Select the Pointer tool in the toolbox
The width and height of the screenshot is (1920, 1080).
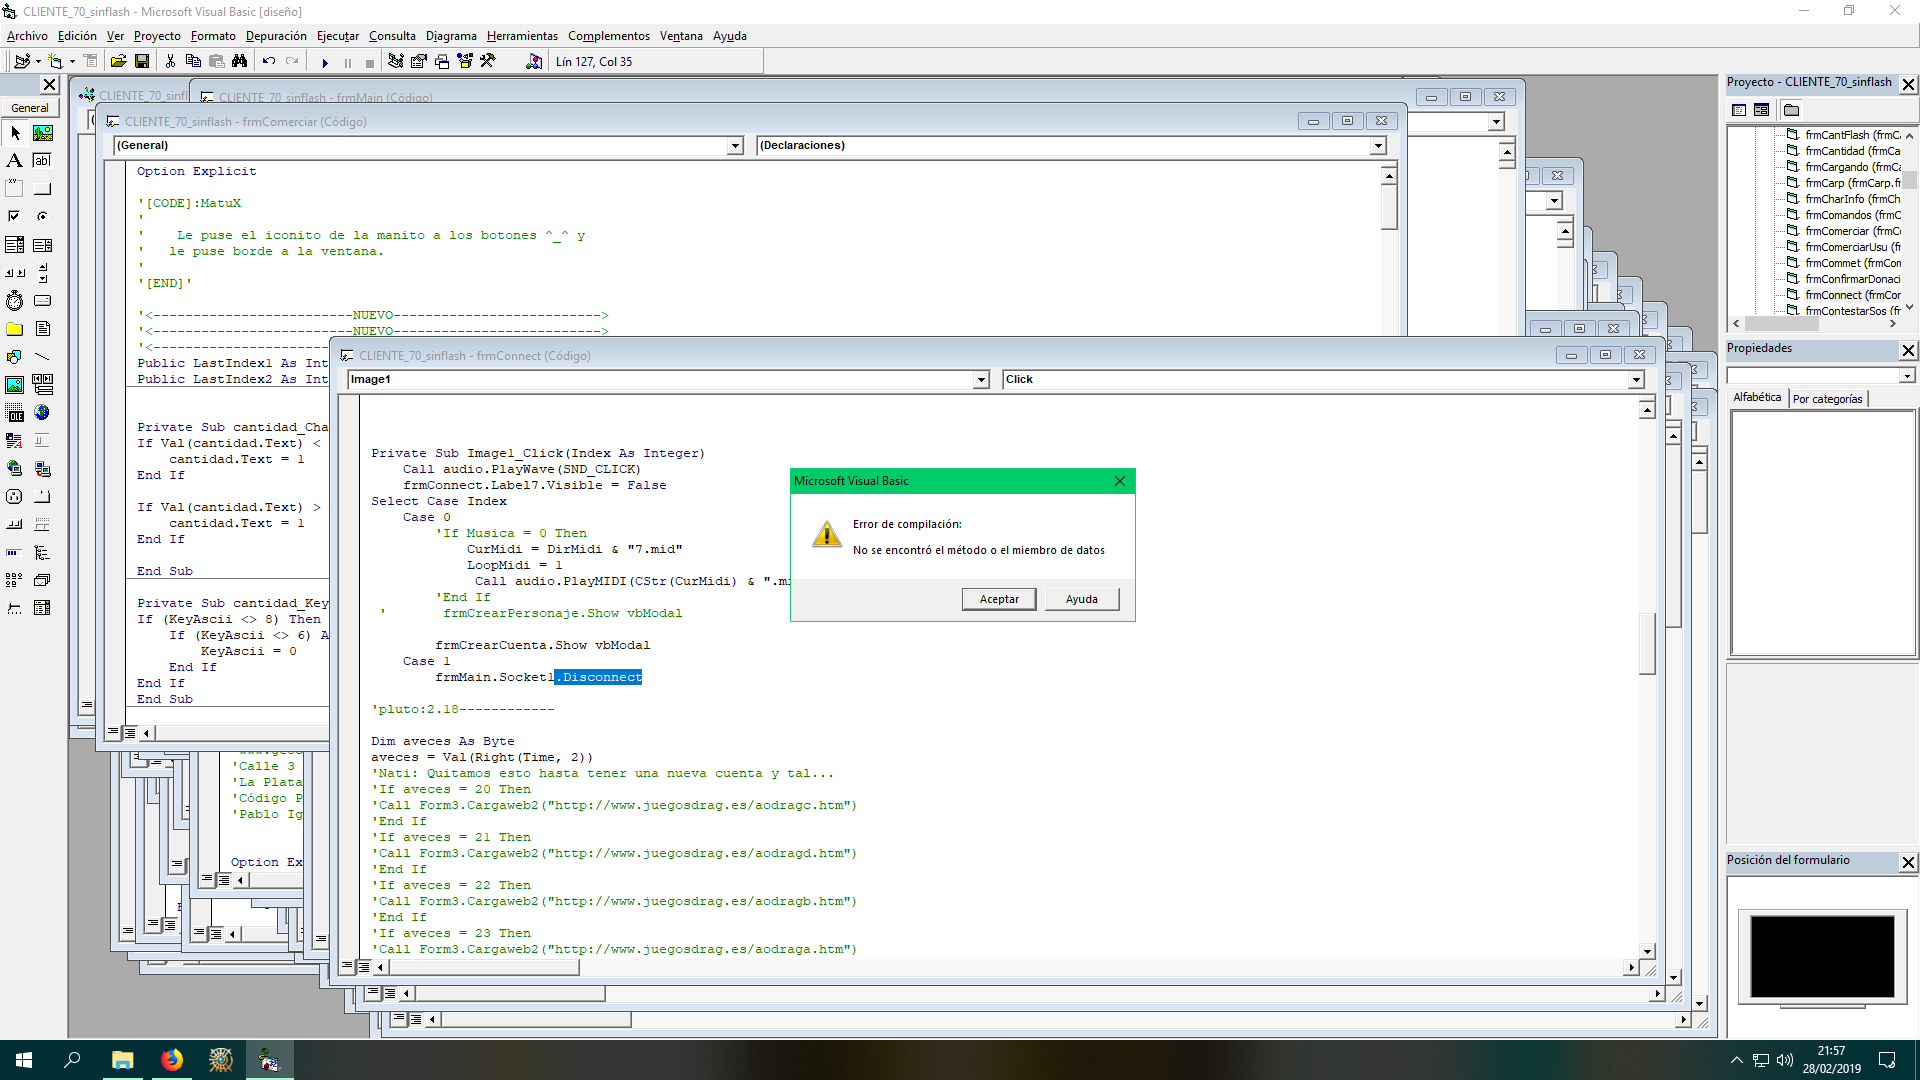point(15,133)
